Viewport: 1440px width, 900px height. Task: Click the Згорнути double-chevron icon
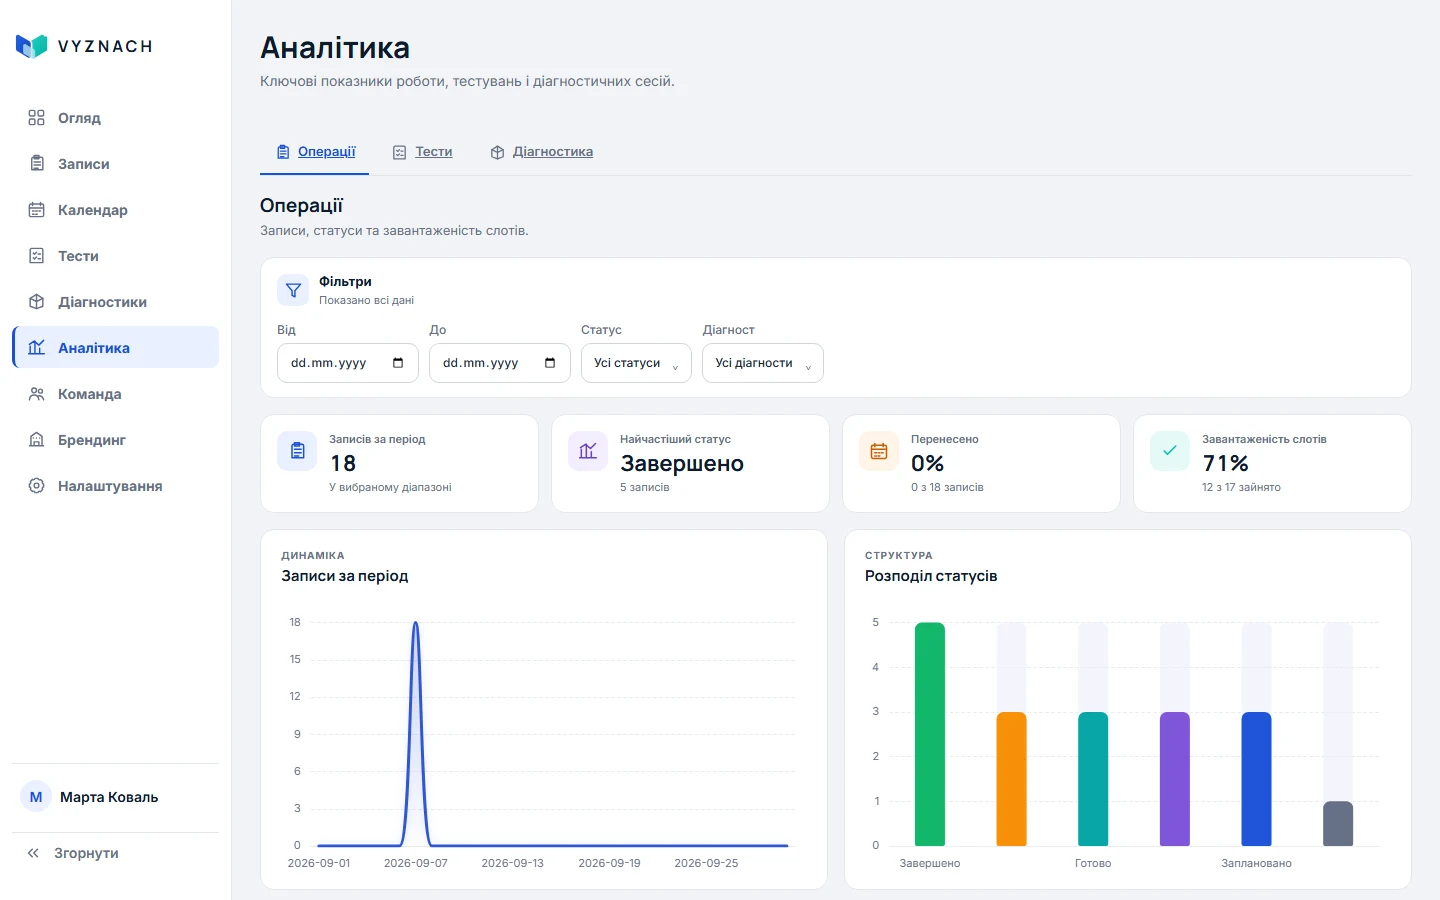33,853
